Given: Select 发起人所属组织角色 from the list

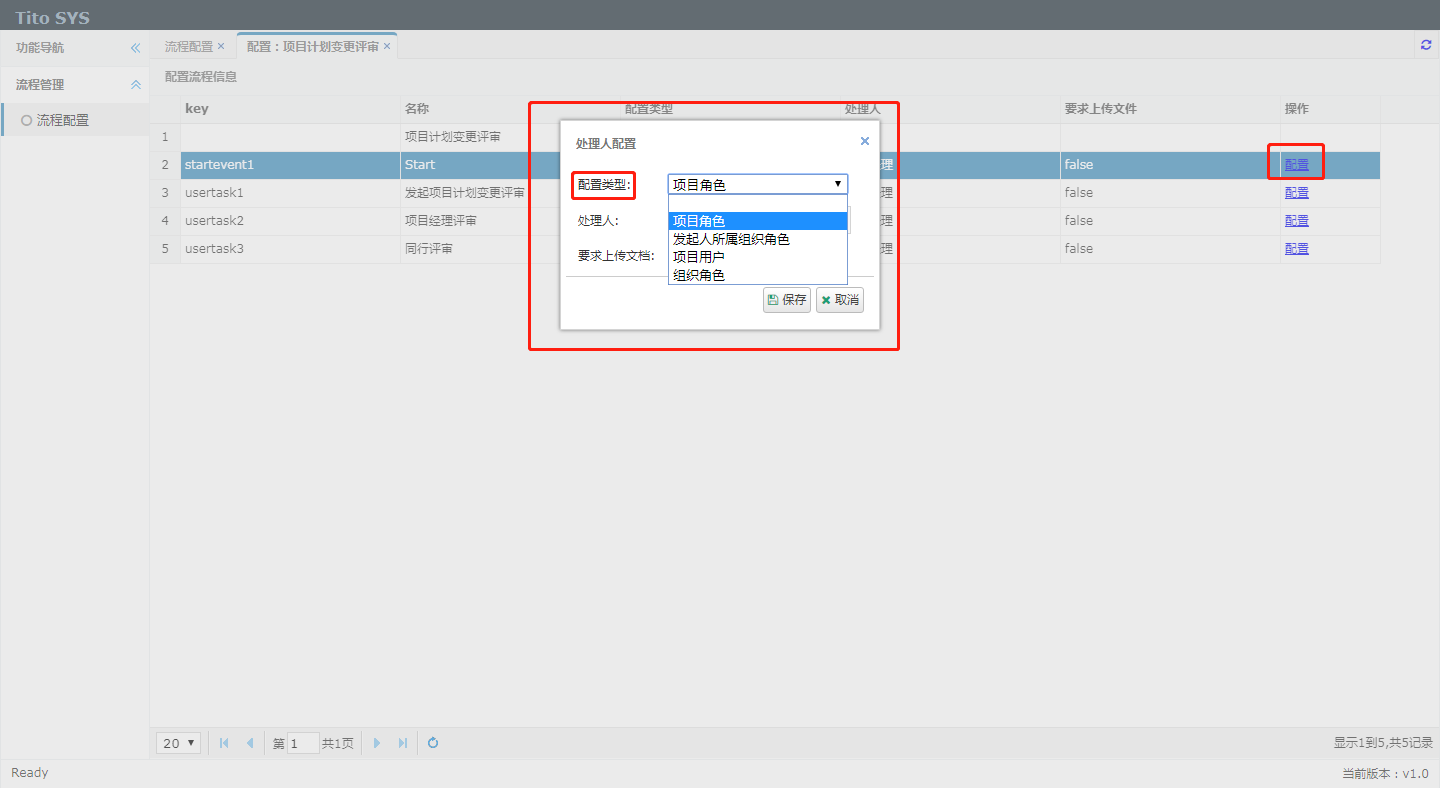Looking at the screenshot, I should pyautogui.click(x=731, y=239).
